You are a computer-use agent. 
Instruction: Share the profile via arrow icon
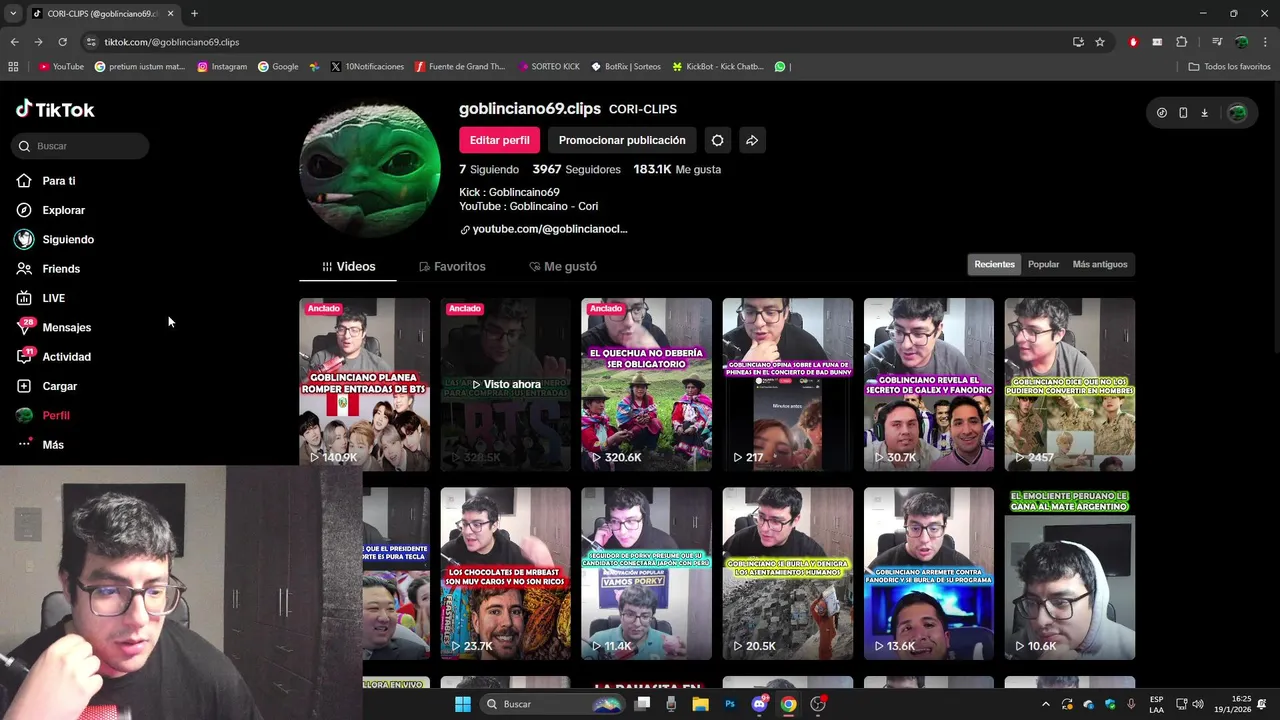click(752, 140)
